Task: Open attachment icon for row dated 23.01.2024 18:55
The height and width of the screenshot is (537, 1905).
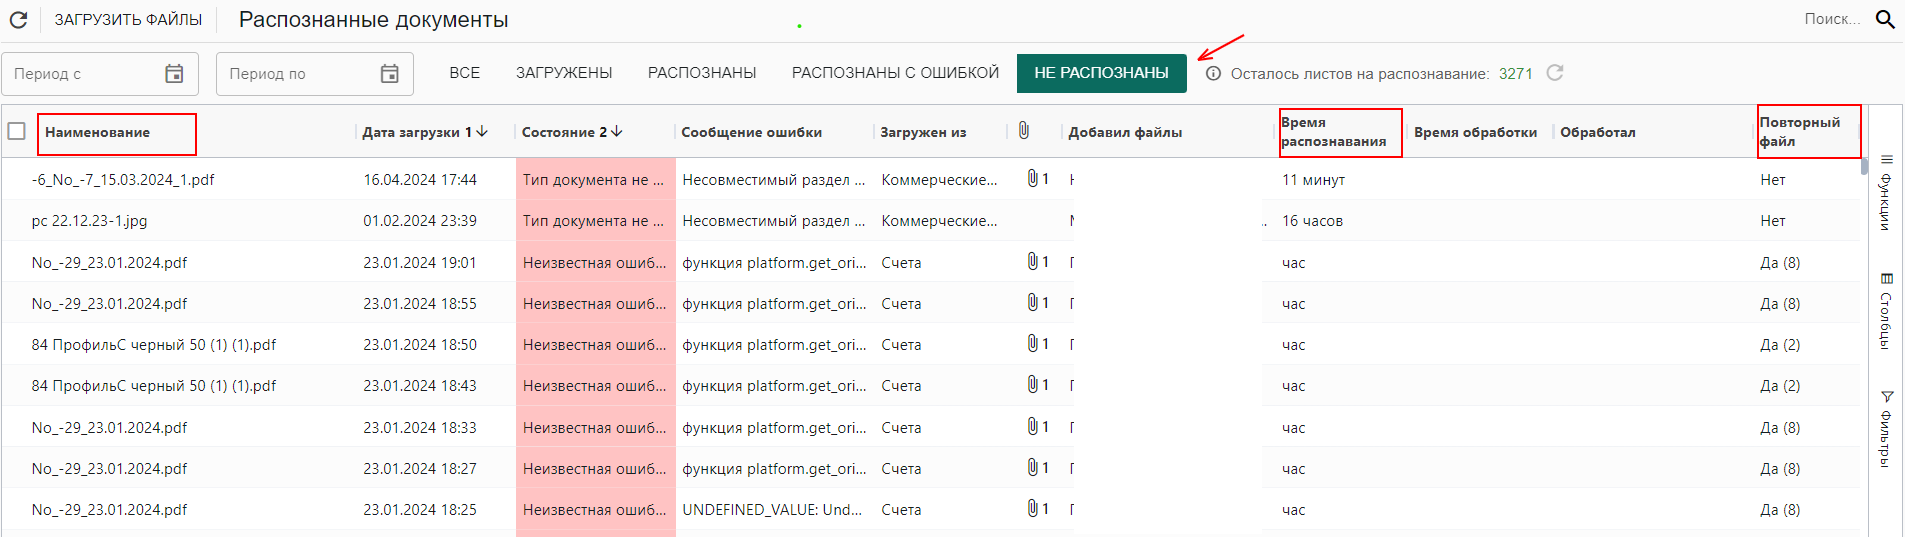Action: pyautogui.click(x=1033, y=302)
